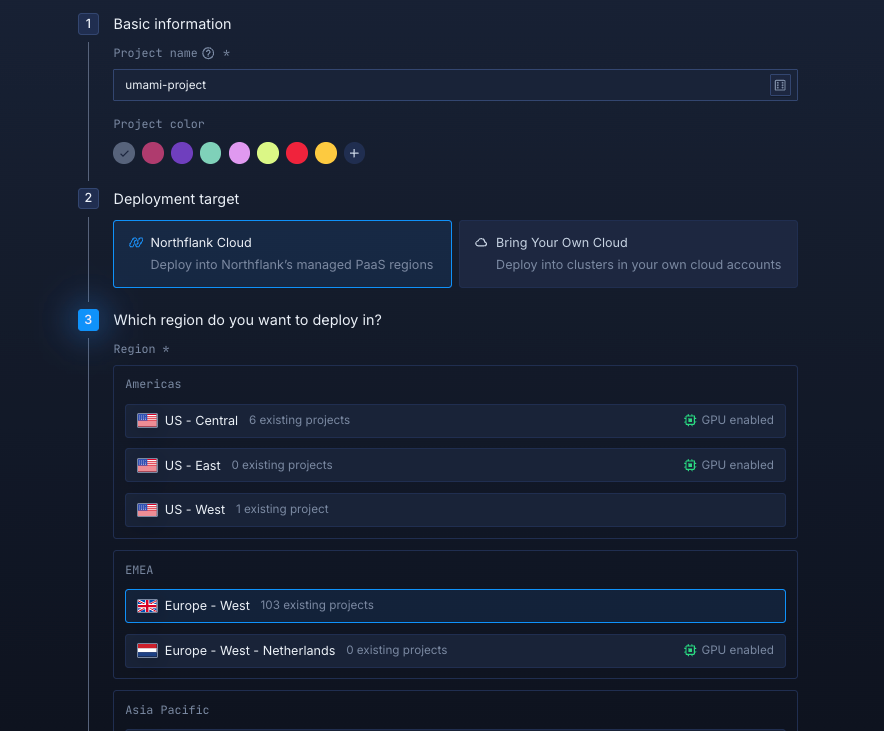The image size is (884, 731).
Task: Click the help icon beside Project name
Action: (x=208, y=53)
